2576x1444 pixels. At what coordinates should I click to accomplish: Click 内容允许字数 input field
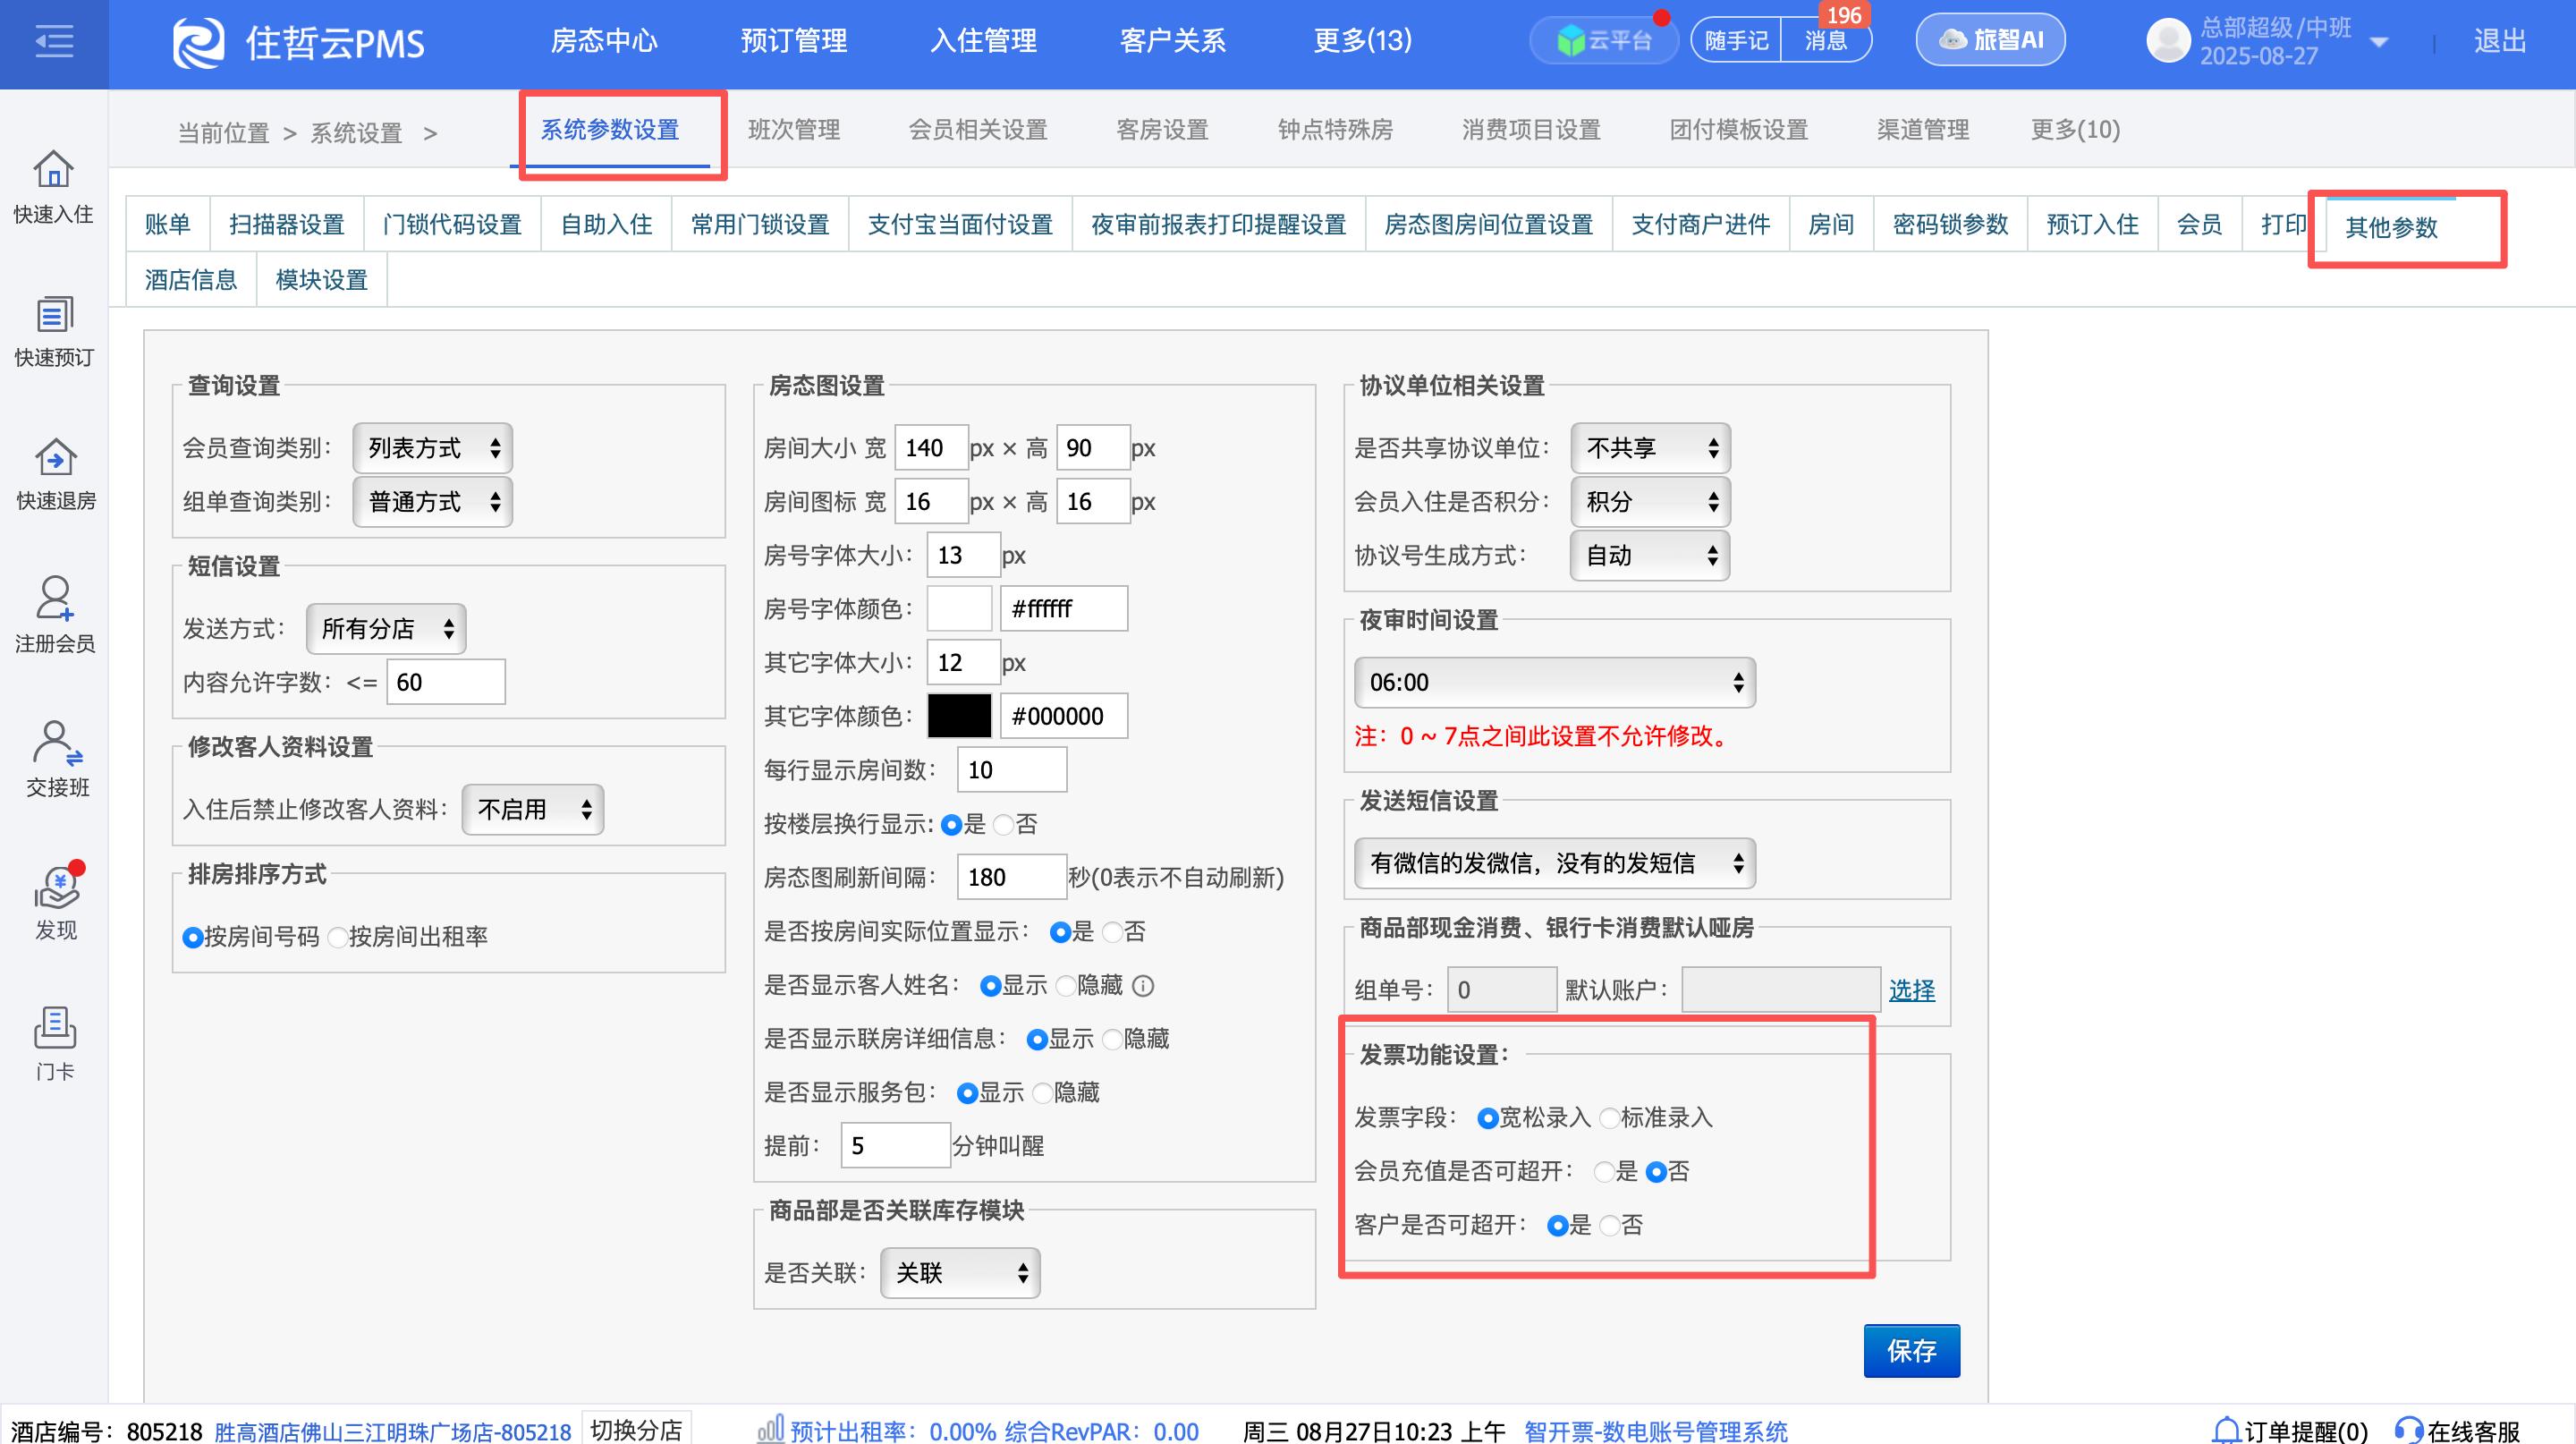coord(445,683)
